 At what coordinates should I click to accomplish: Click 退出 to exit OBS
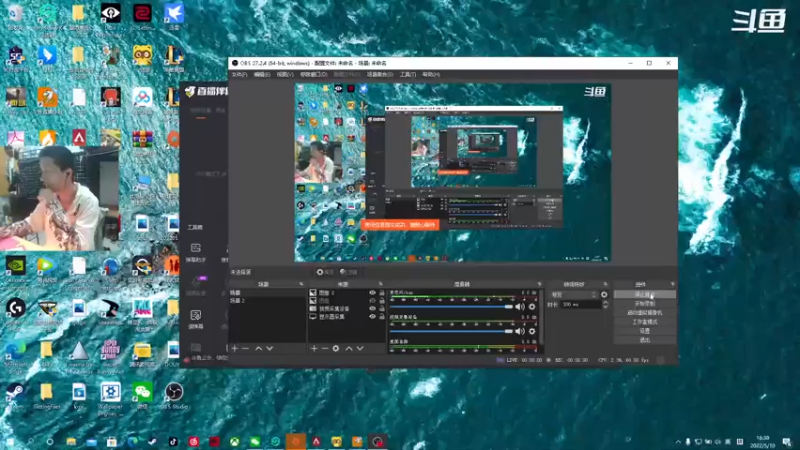(645, 340)
